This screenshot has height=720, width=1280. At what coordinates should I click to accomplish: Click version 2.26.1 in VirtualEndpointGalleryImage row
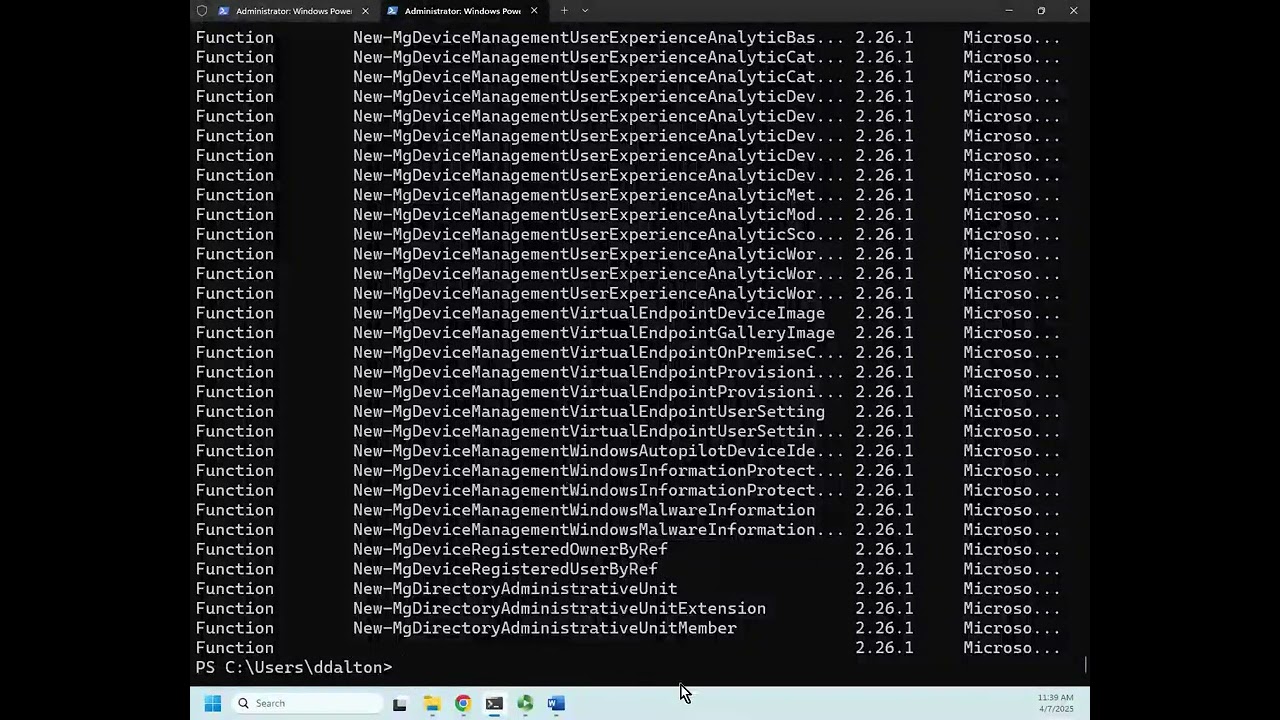884,333
